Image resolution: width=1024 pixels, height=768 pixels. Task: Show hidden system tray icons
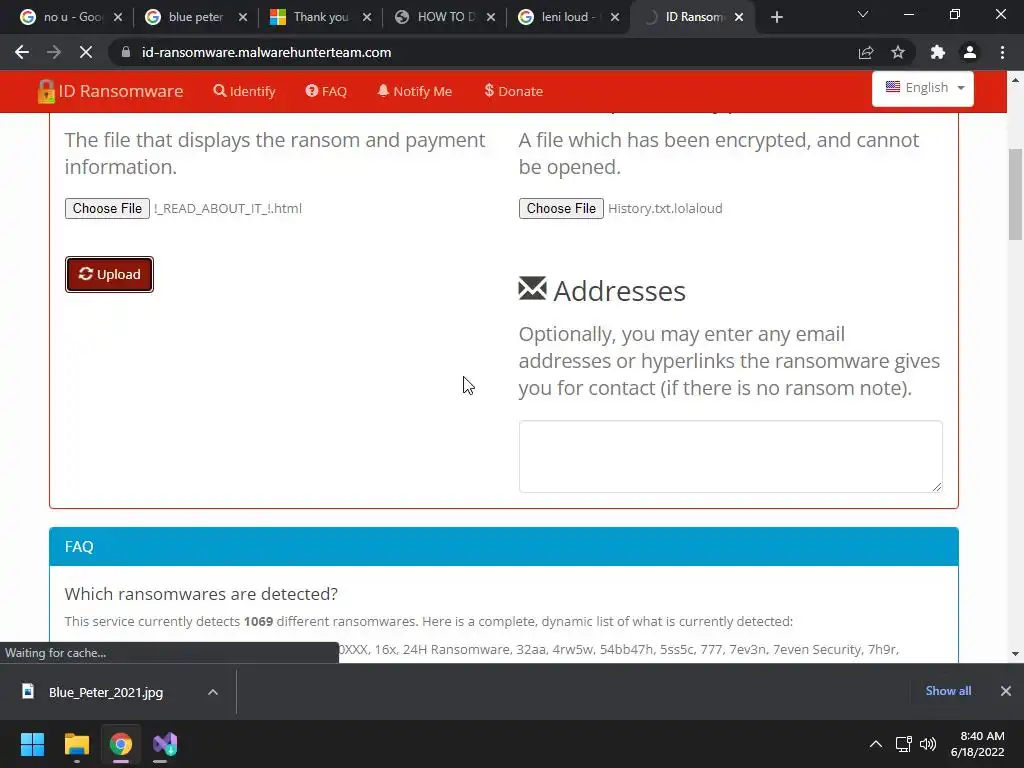point(876,744)
